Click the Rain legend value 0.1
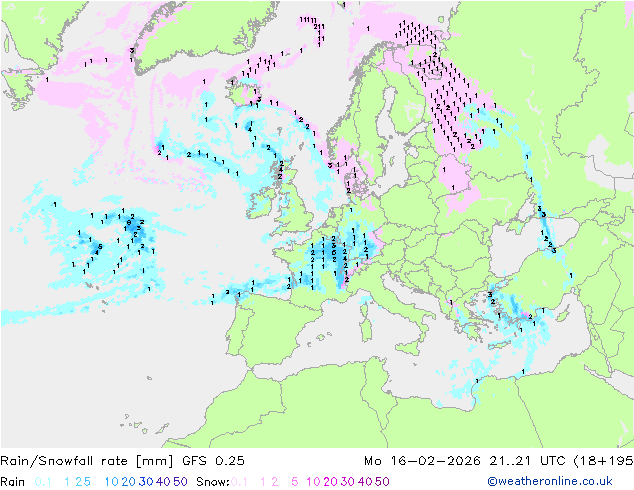The width and height of the screenshot is (634, 490). [x=43, y=482]
